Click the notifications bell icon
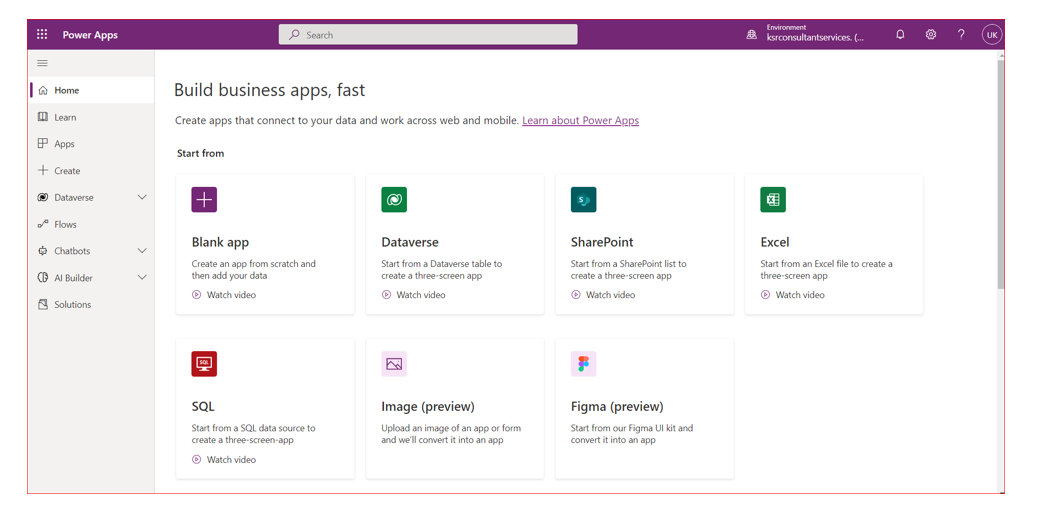 (900, 34)
